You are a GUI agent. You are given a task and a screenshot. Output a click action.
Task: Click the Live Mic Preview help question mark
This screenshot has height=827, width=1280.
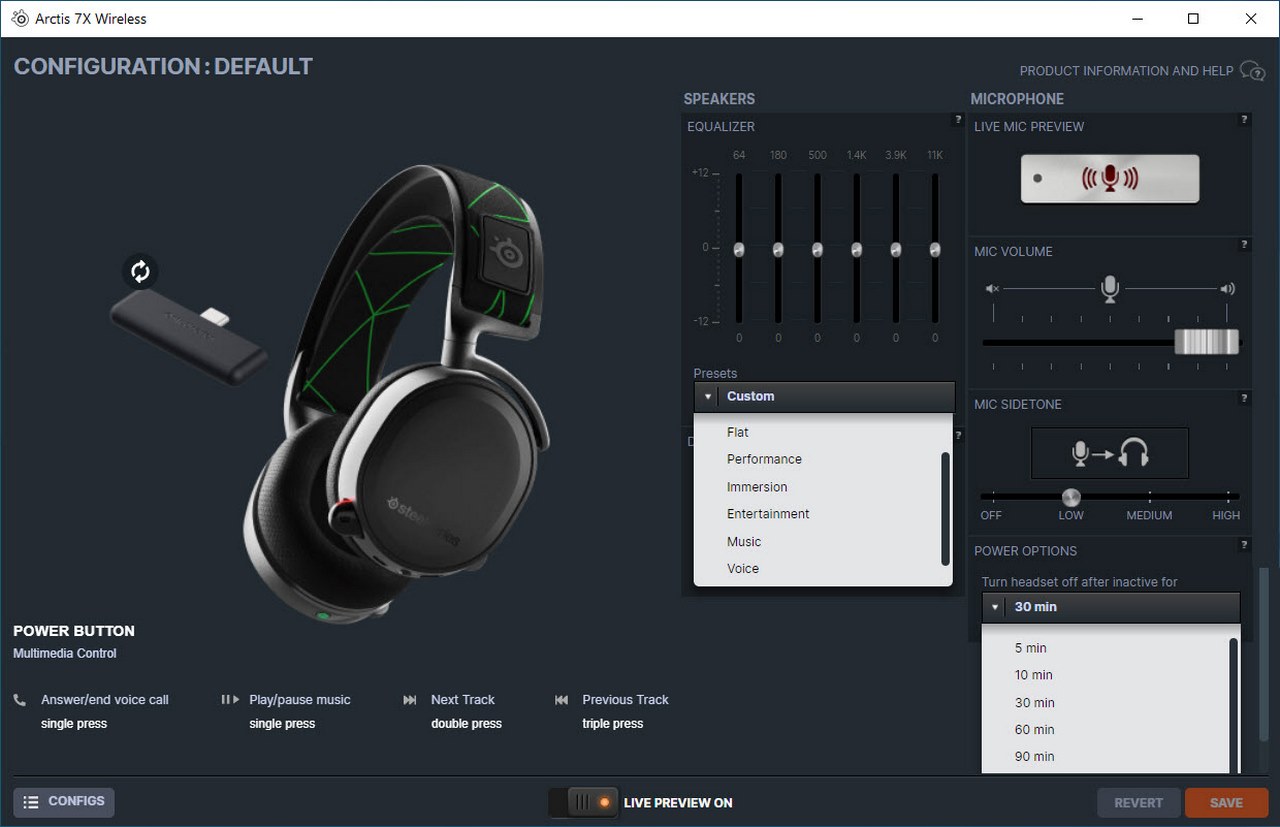(1245, 120)
